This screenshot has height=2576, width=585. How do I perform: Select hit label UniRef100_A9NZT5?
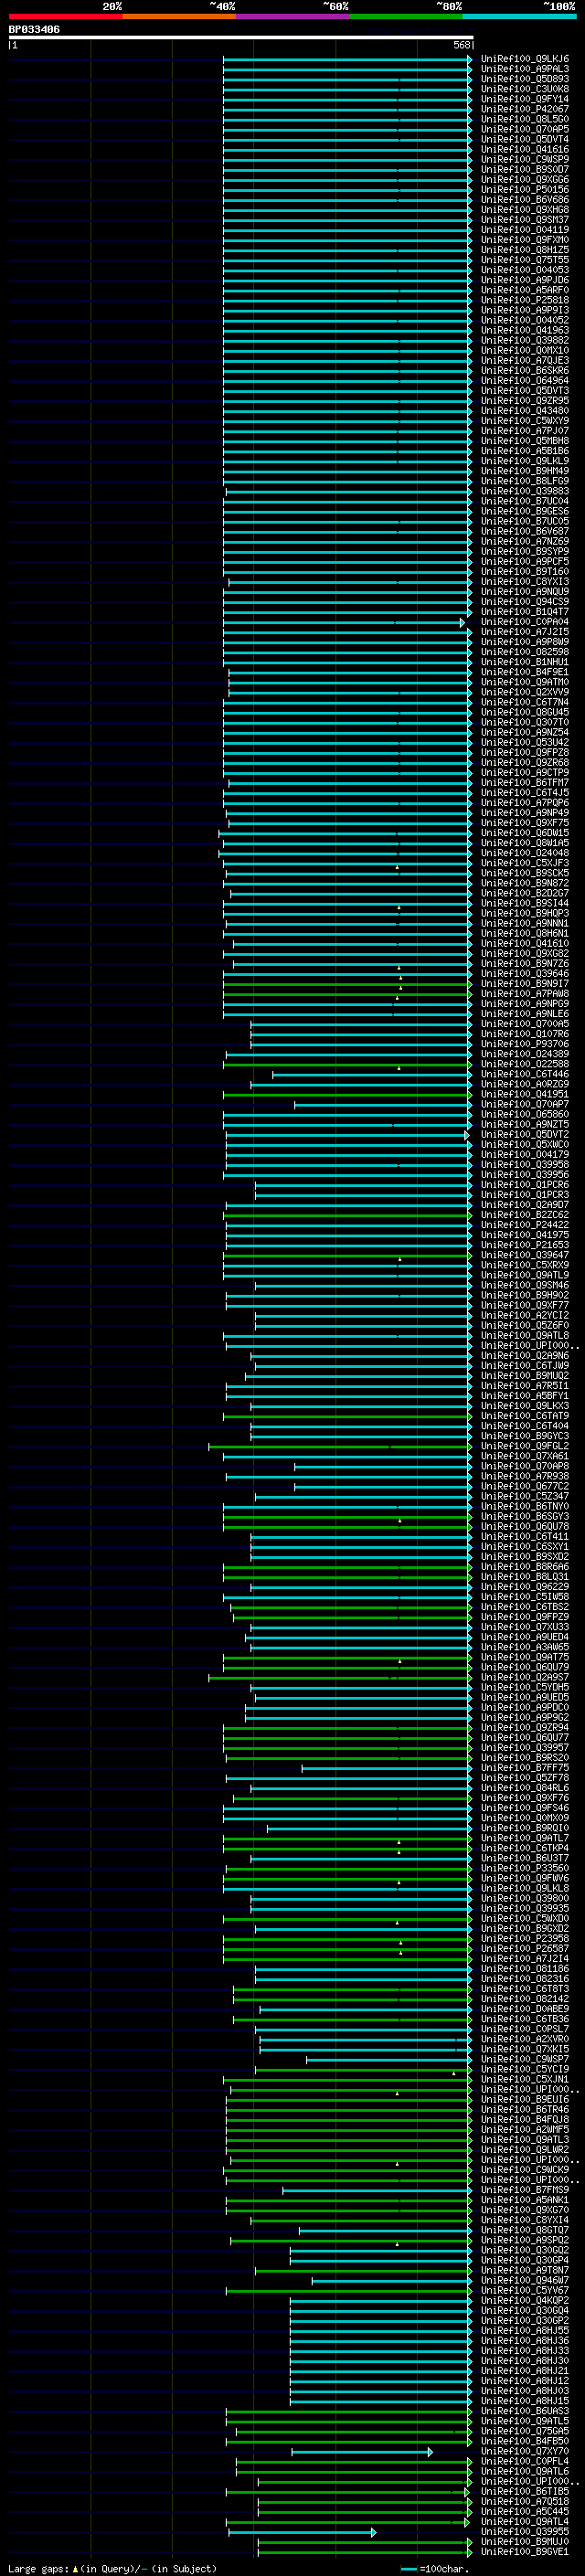524,1125
